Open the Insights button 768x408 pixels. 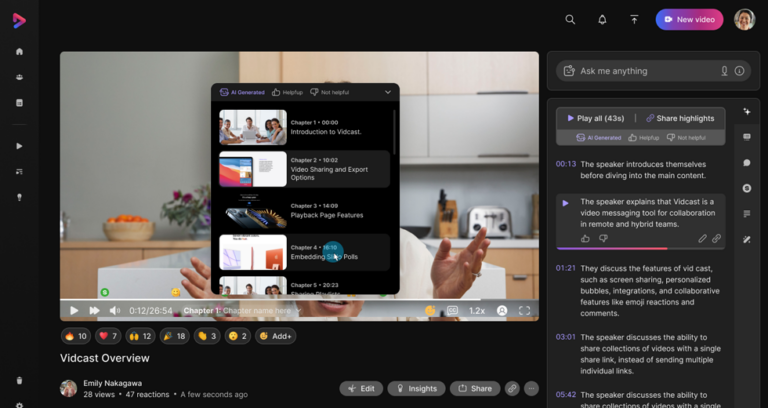pos(416,388)
